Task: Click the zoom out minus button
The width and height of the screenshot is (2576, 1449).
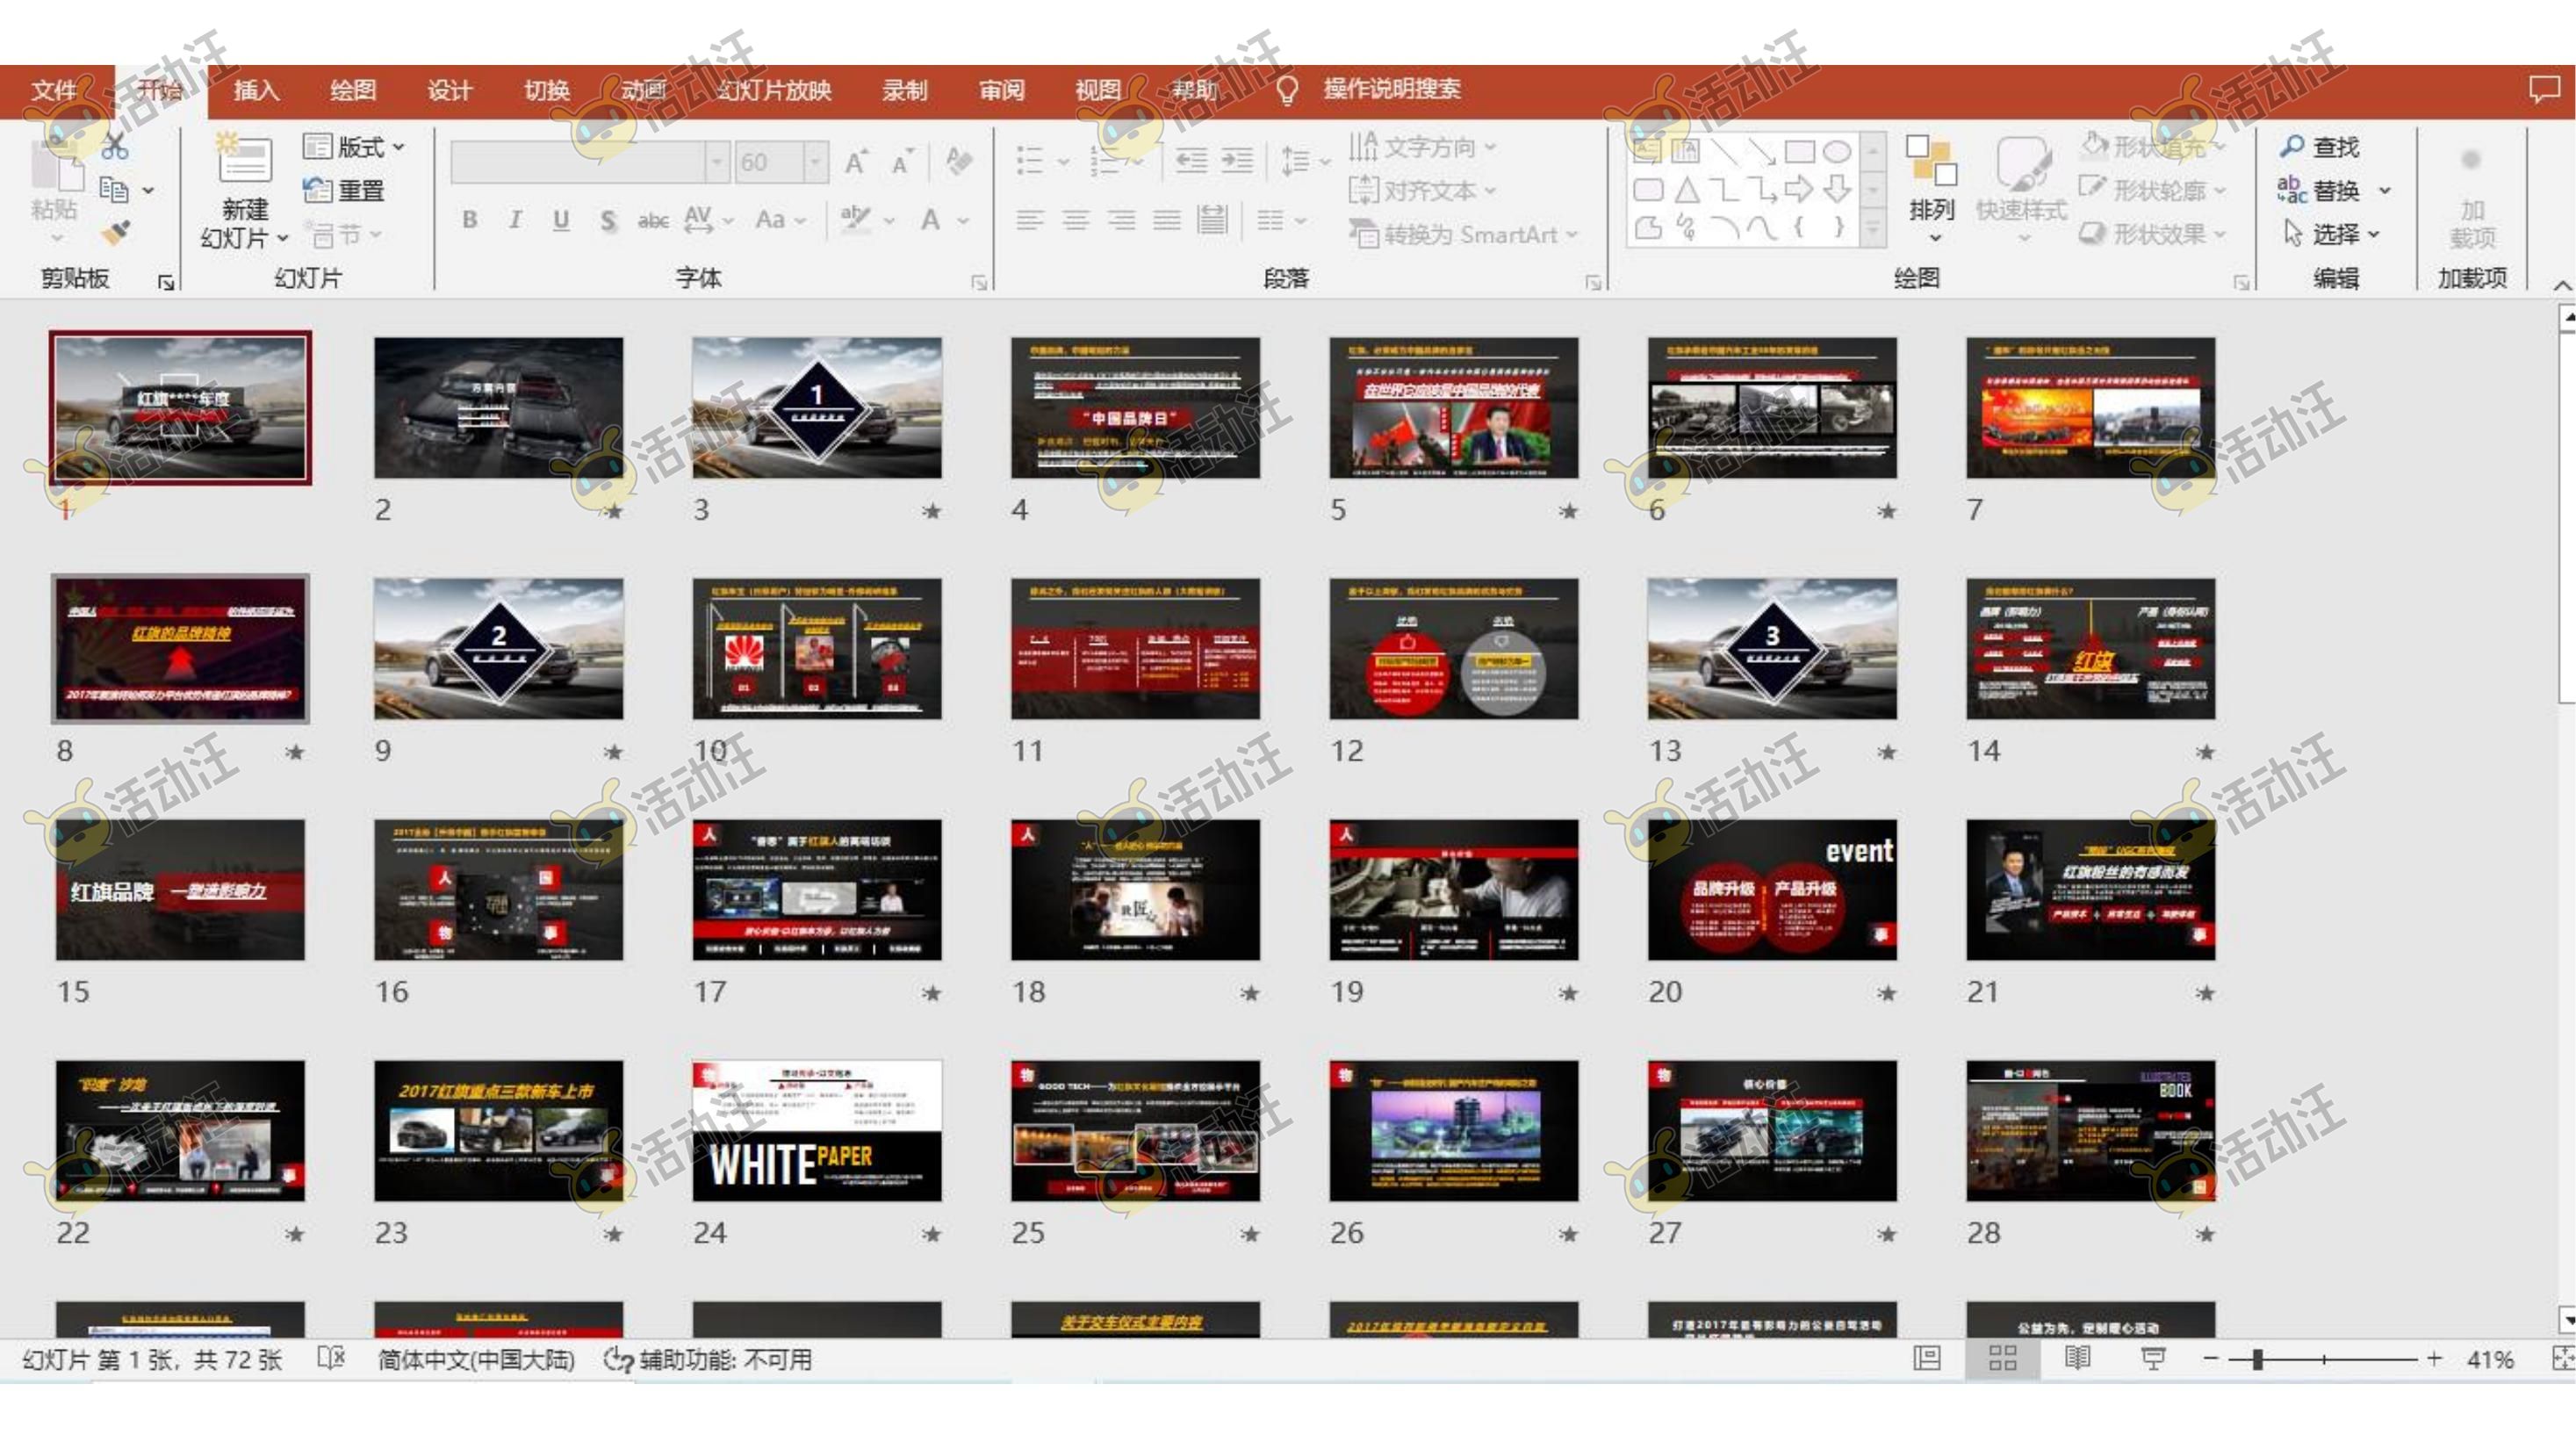Action: click(x=2211, y=1358)
